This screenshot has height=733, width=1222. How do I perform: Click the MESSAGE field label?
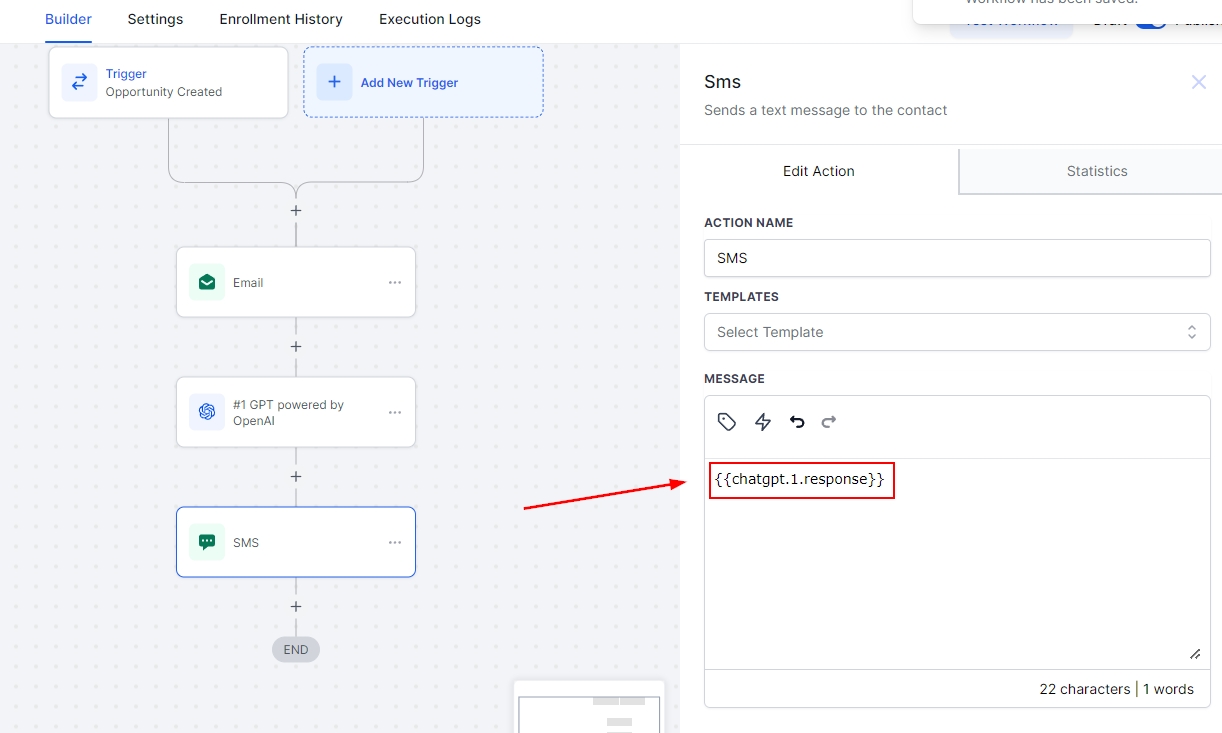[734, 379]
